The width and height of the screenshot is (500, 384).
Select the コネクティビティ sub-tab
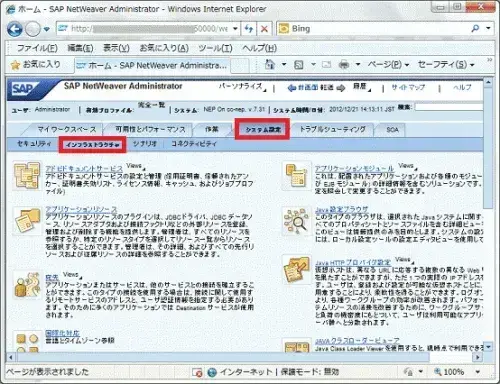click(194, 144)
